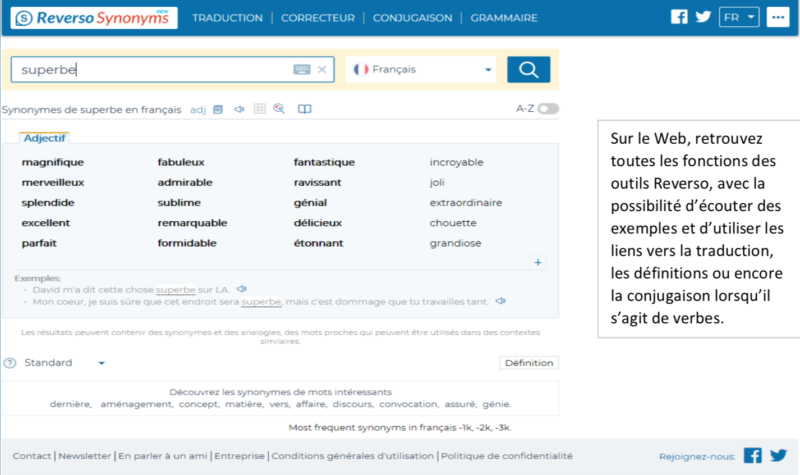Open CONJUGAISON from the navigation bar

[x=412, y=18]
